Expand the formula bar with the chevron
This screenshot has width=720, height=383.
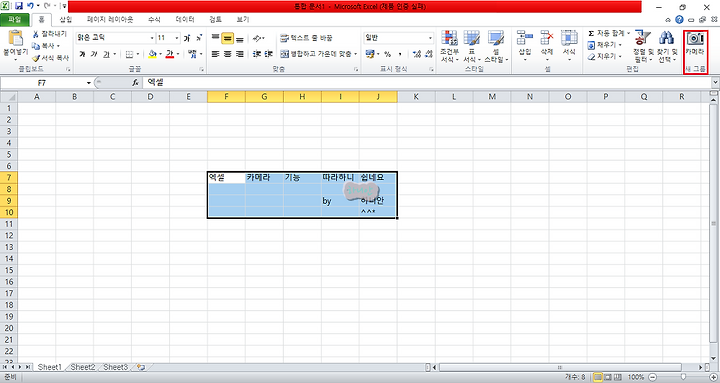click(x=715, y=83)
